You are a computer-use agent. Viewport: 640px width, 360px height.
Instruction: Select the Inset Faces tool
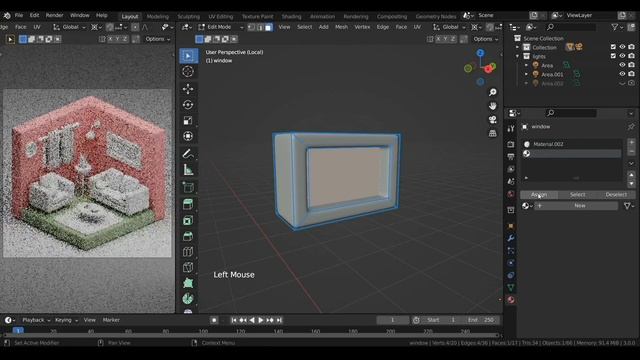tap(188, 220)
